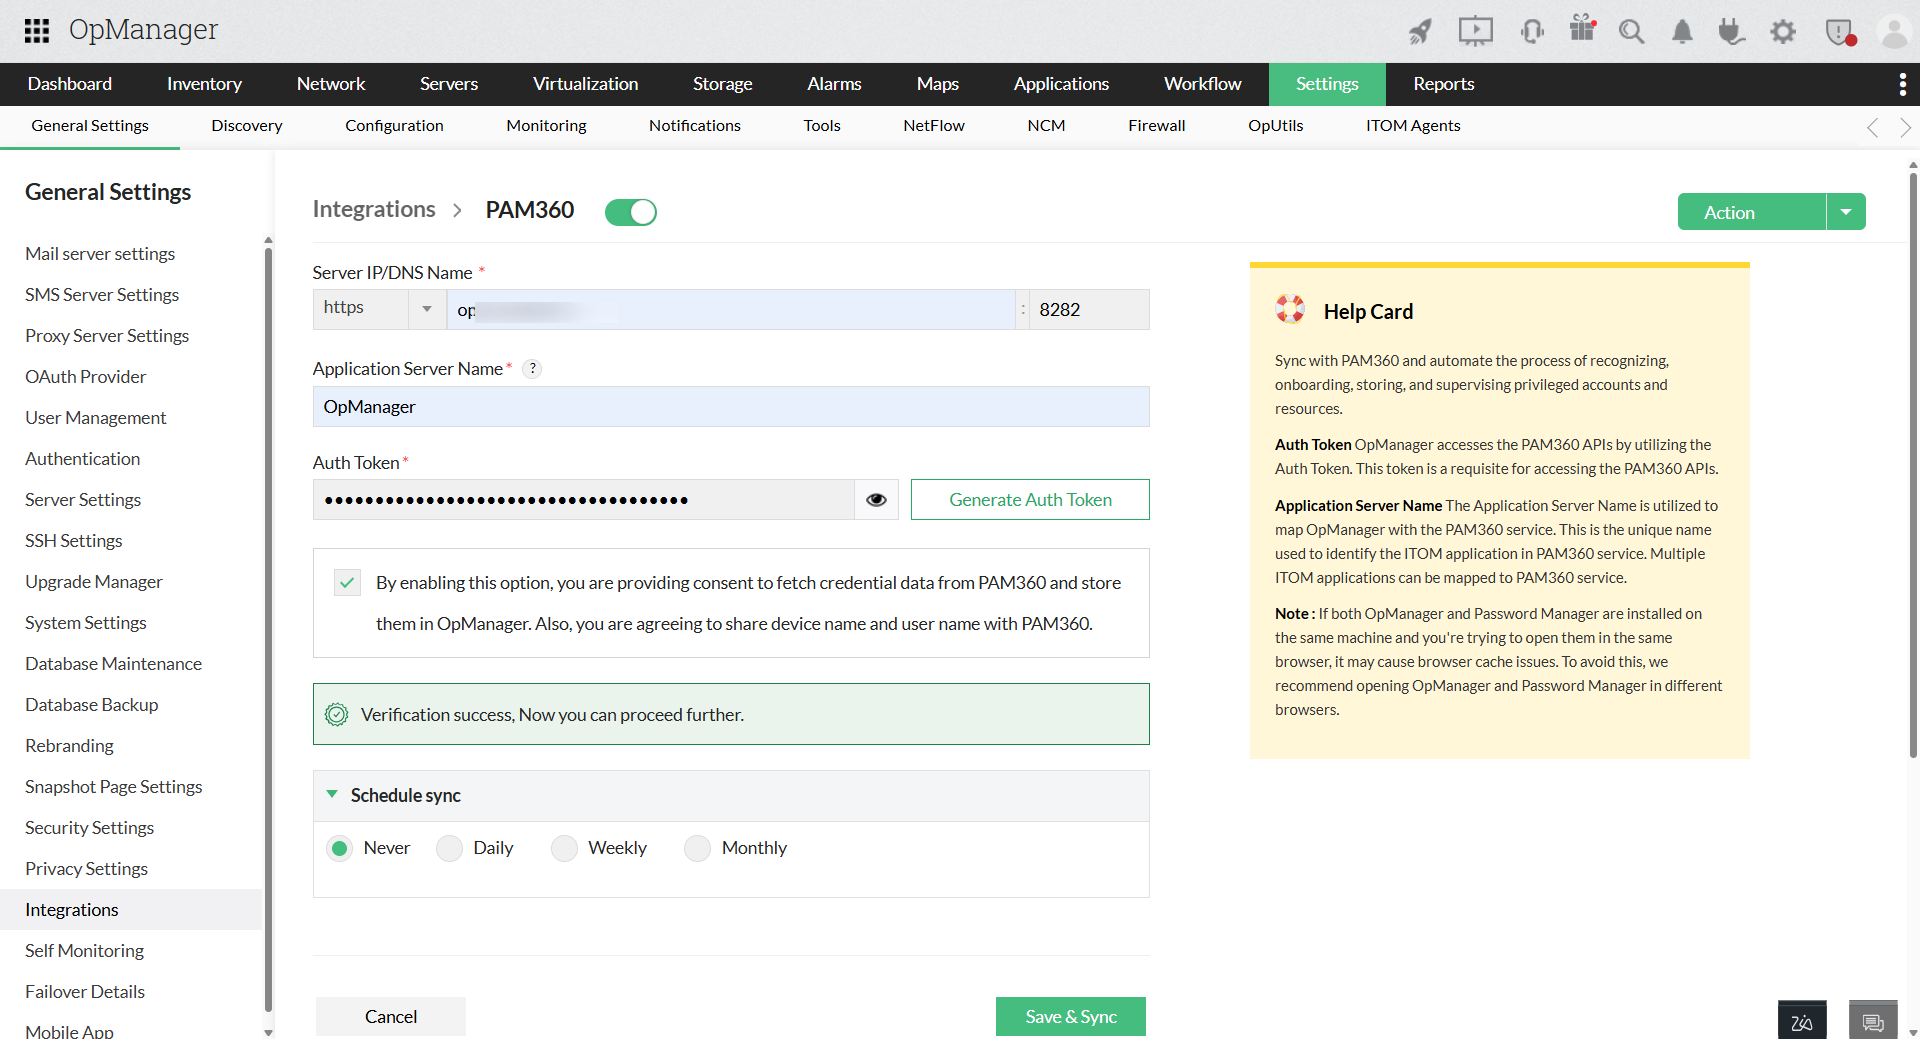
Task: Open the gear settings icon
Action: (1783, 32)
